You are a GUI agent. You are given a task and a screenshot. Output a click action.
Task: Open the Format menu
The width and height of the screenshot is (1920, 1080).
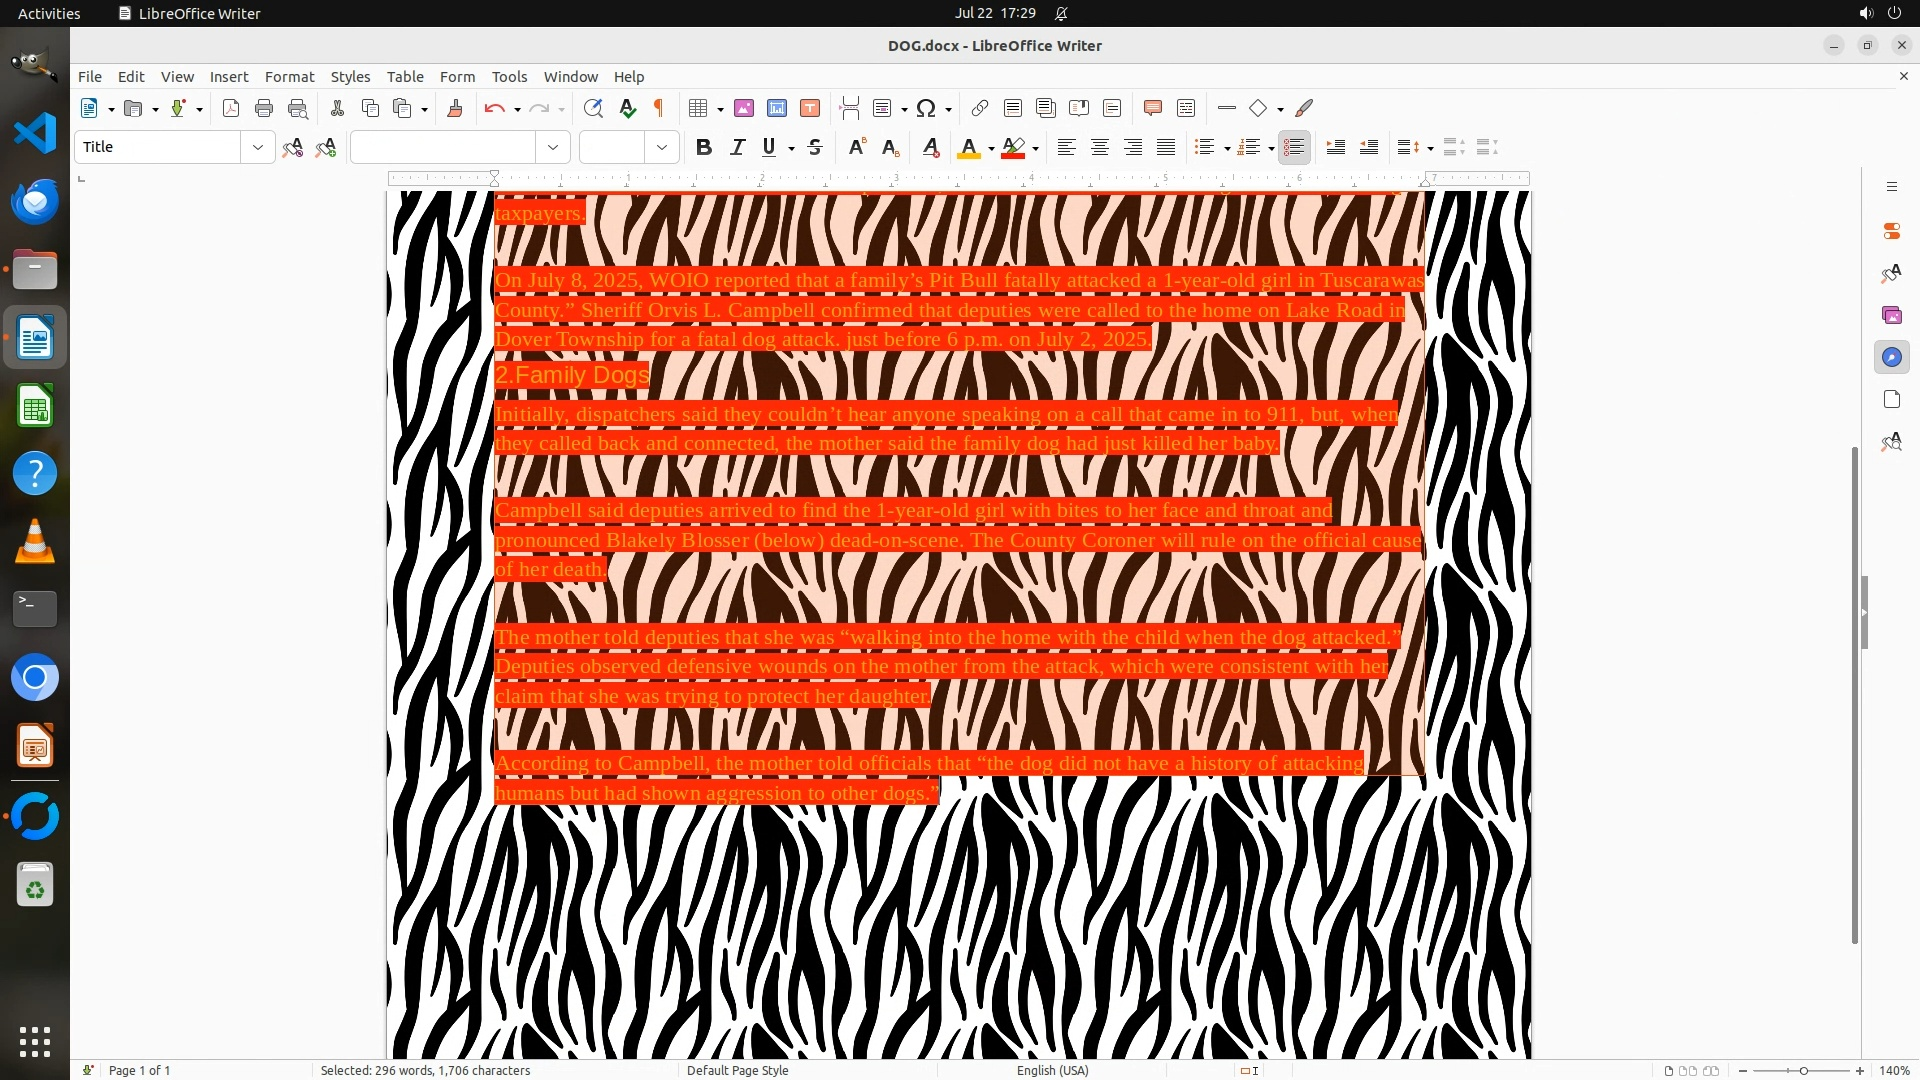point(289,77)
